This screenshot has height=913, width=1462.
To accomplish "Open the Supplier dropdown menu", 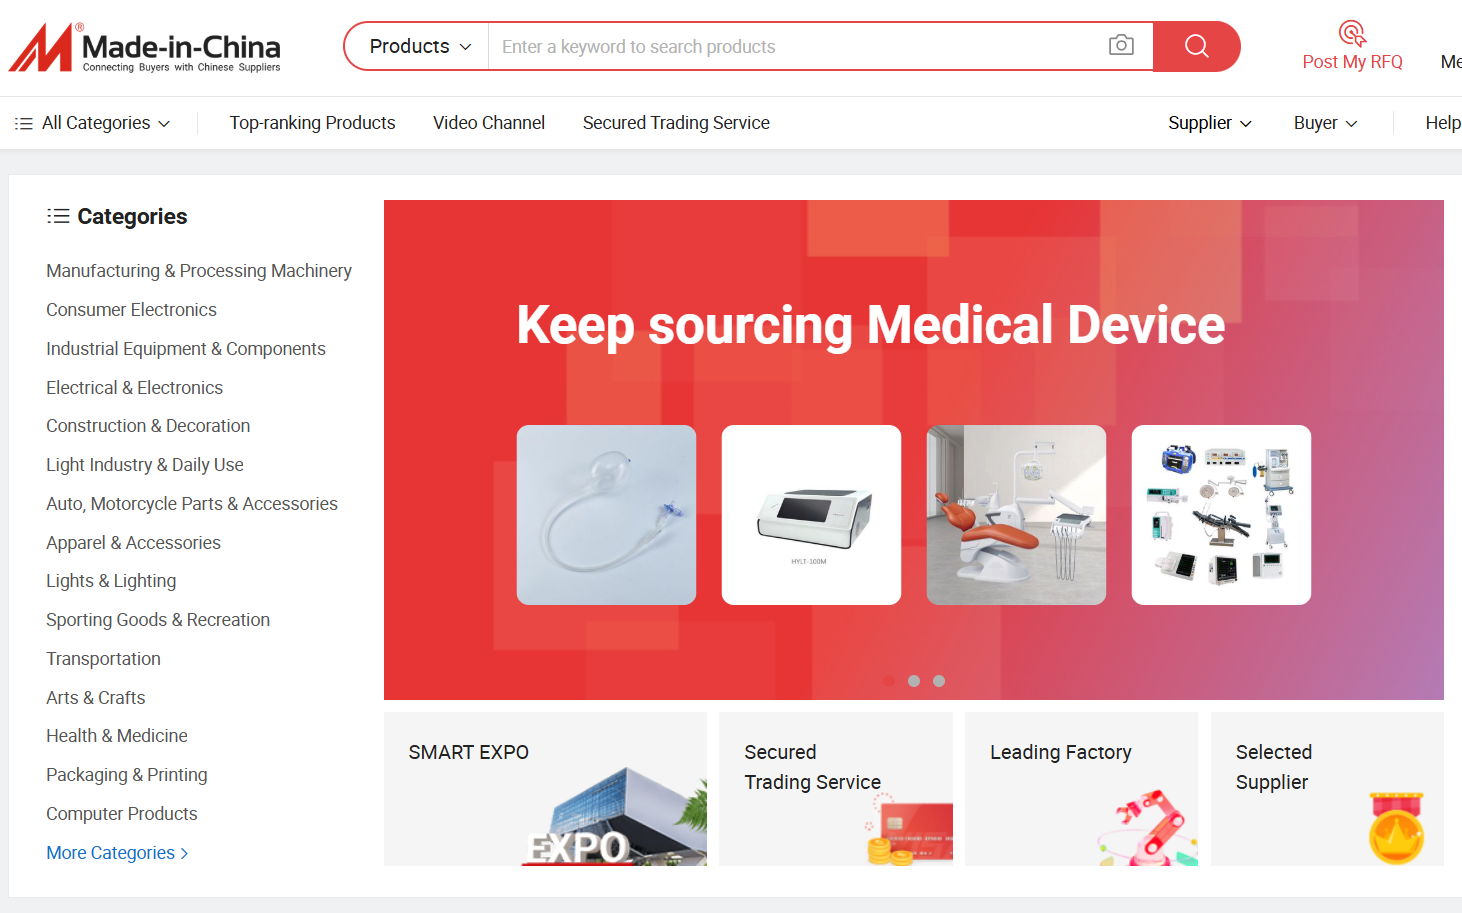I will pyautogui.click(x=1210, y=123).
